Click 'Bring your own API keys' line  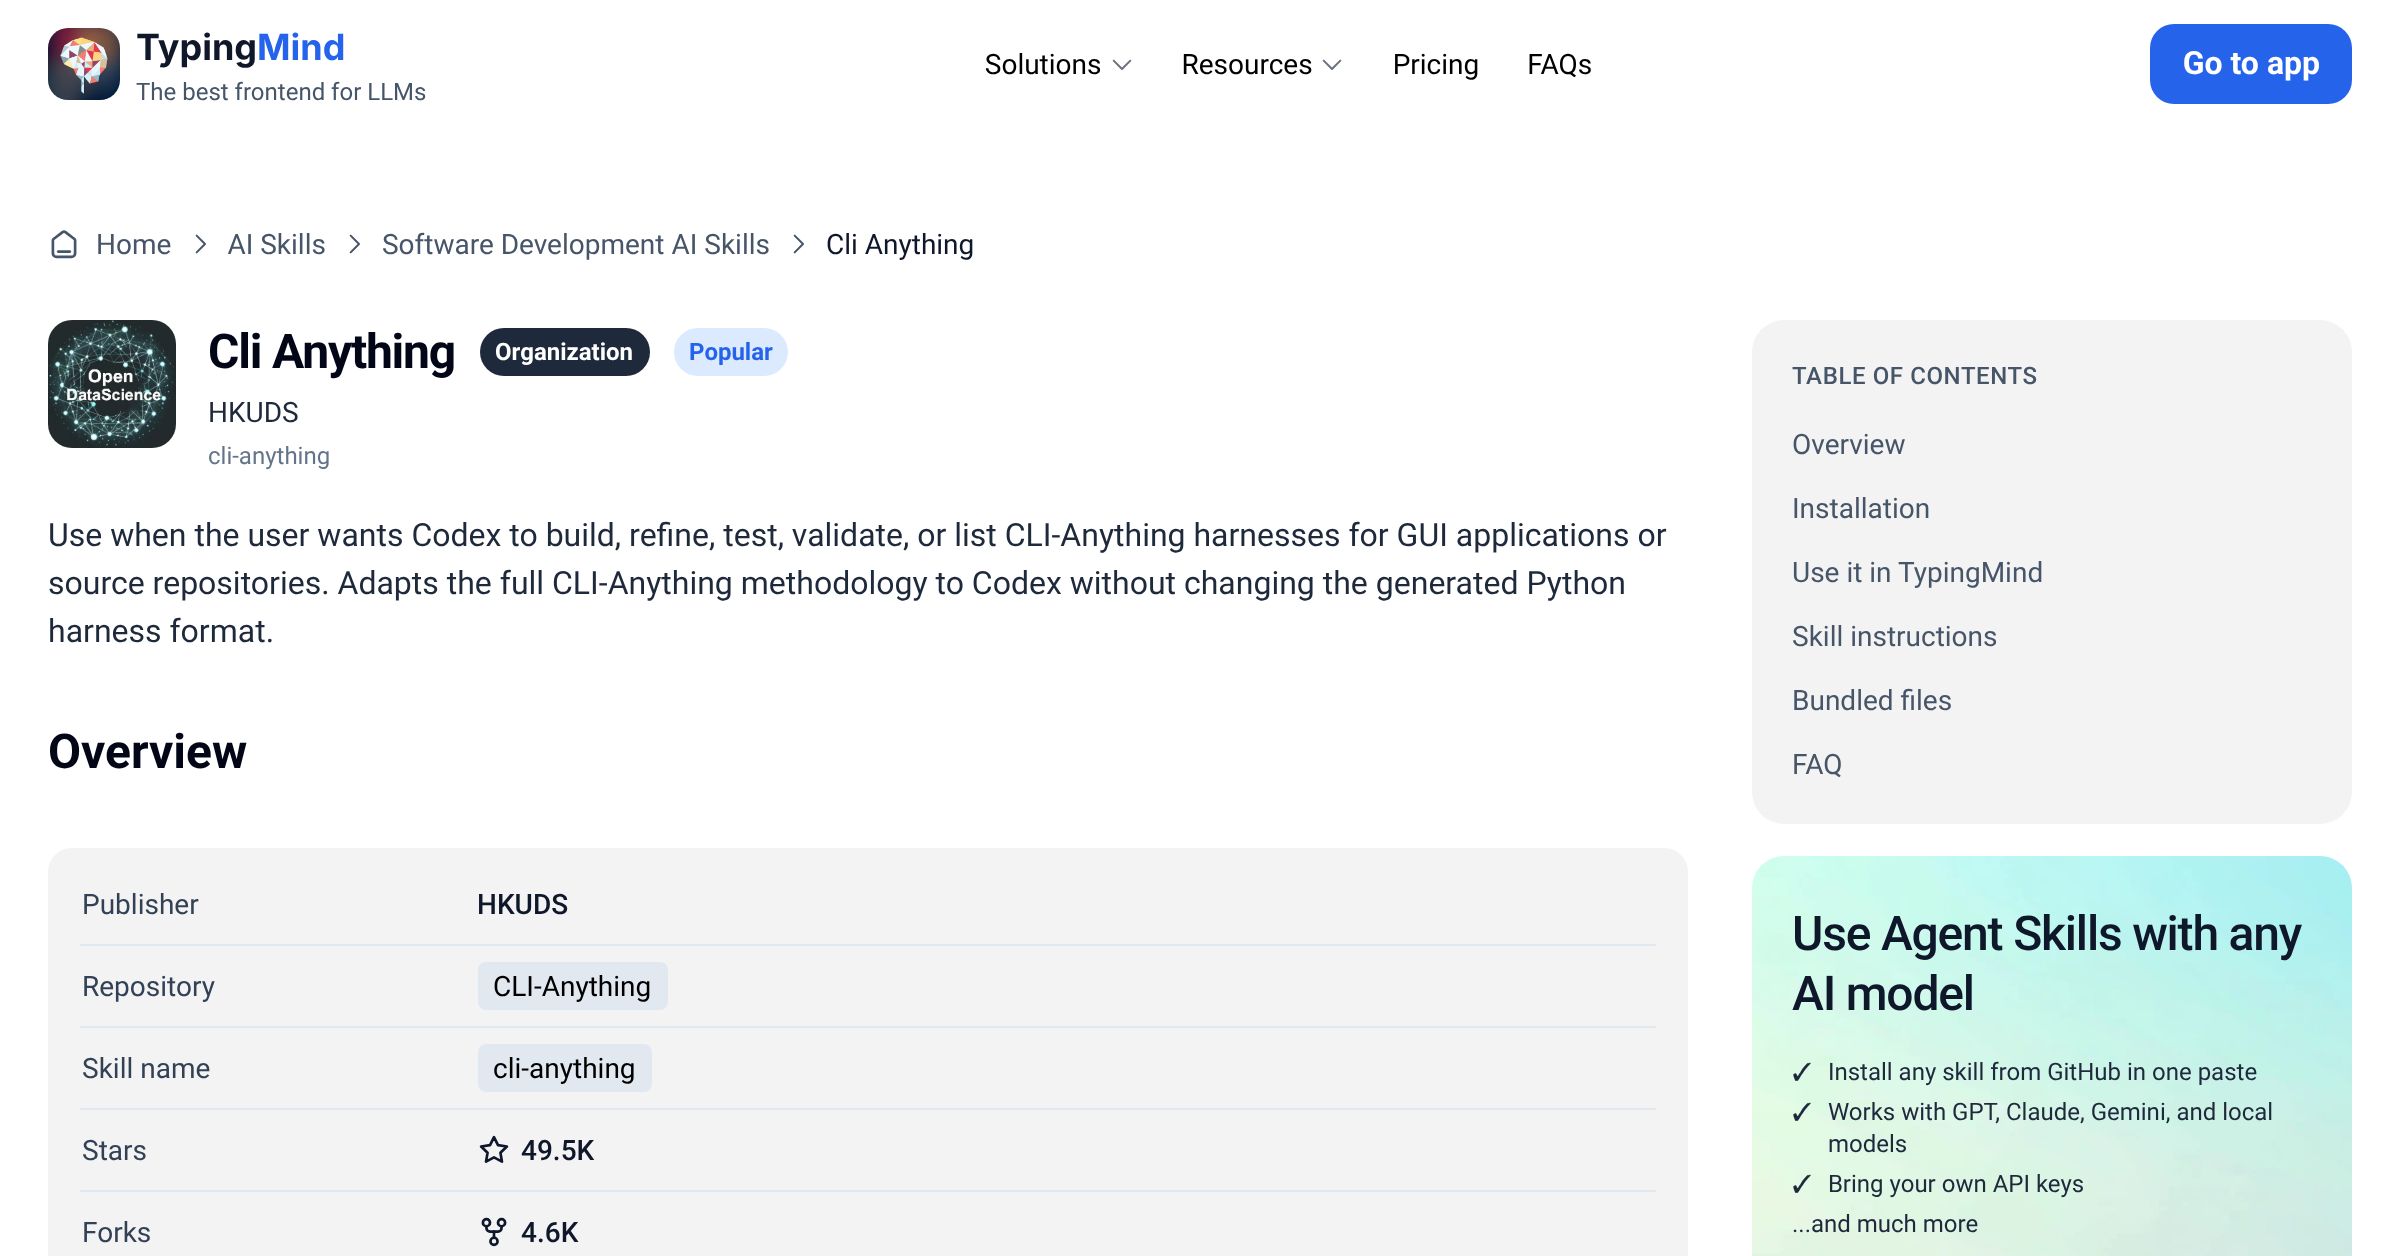coord(1955,1184)
